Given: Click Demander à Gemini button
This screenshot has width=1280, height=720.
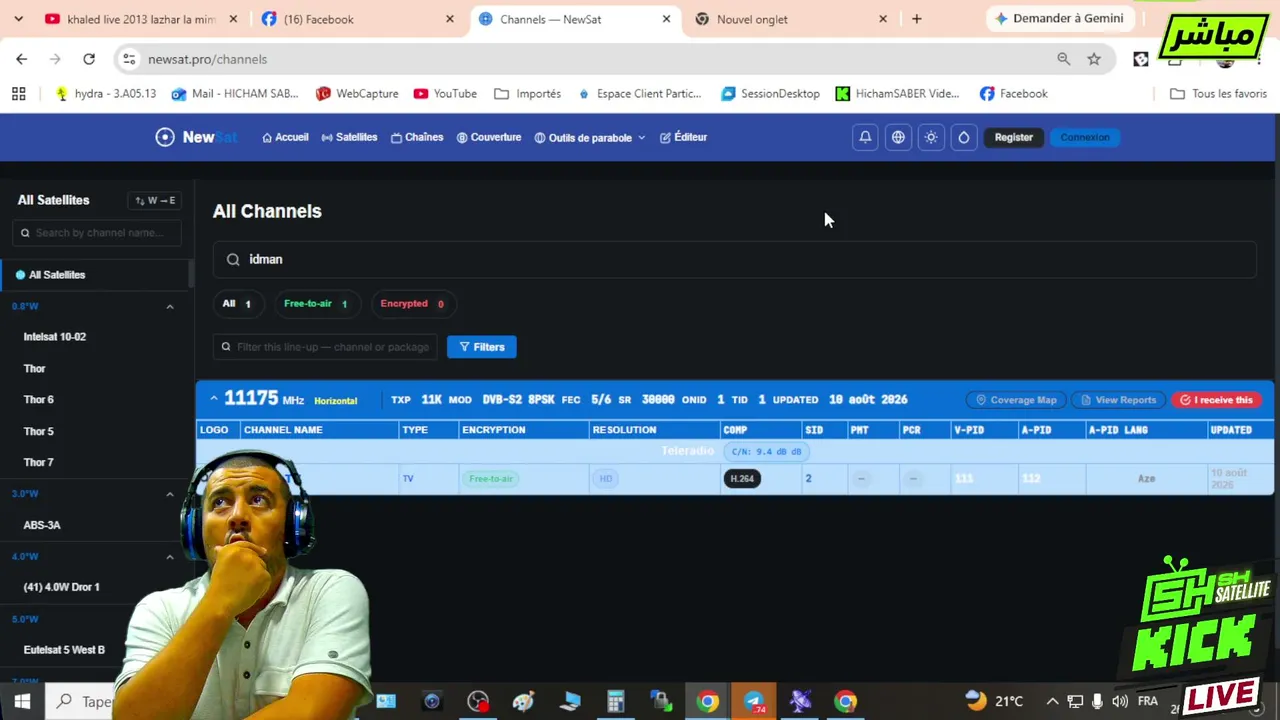Looking at the screenshot, I should [x=1059, y=19].
